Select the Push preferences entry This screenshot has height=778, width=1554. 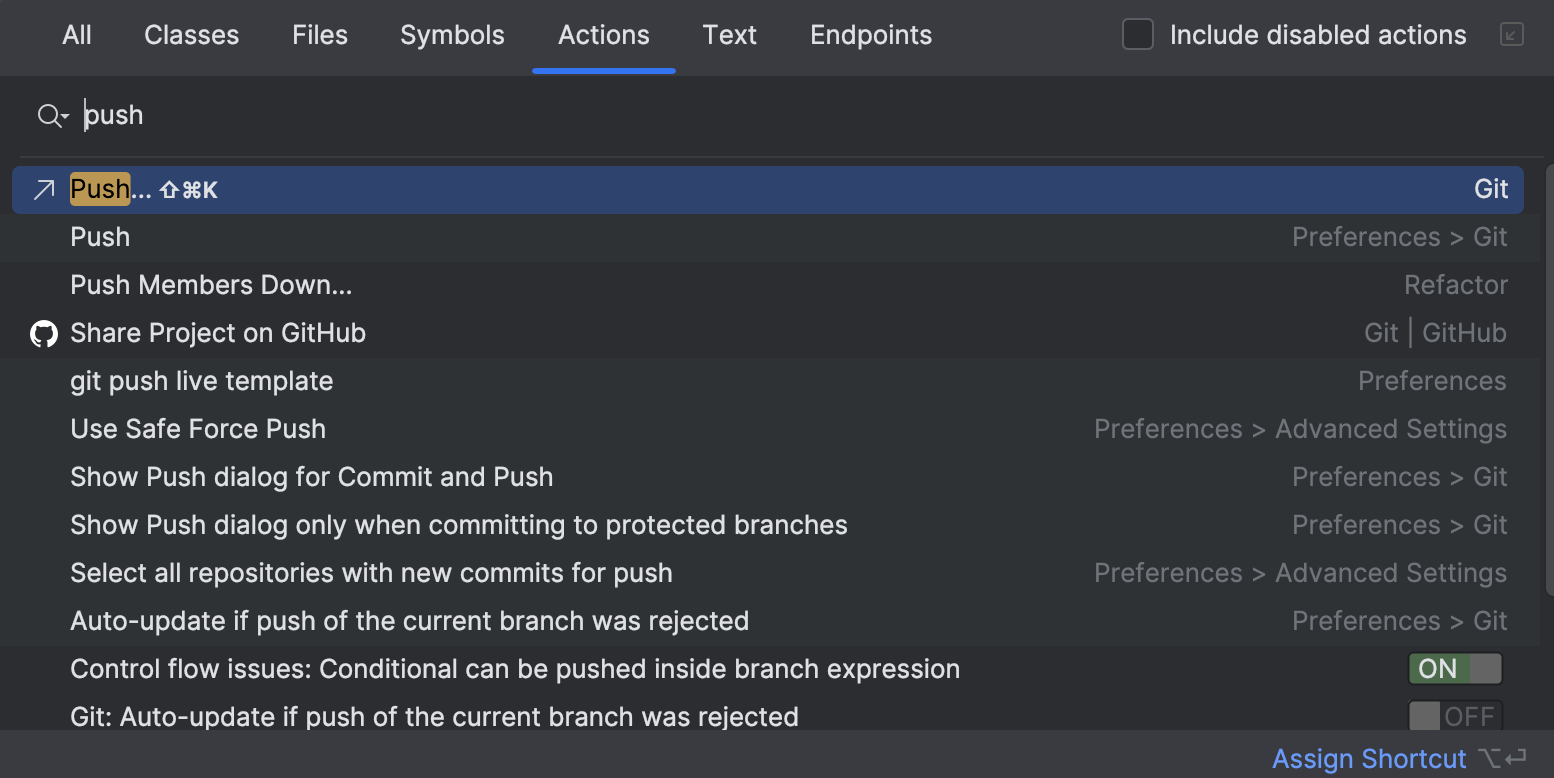pyautogui.click(x=100, y=237)
